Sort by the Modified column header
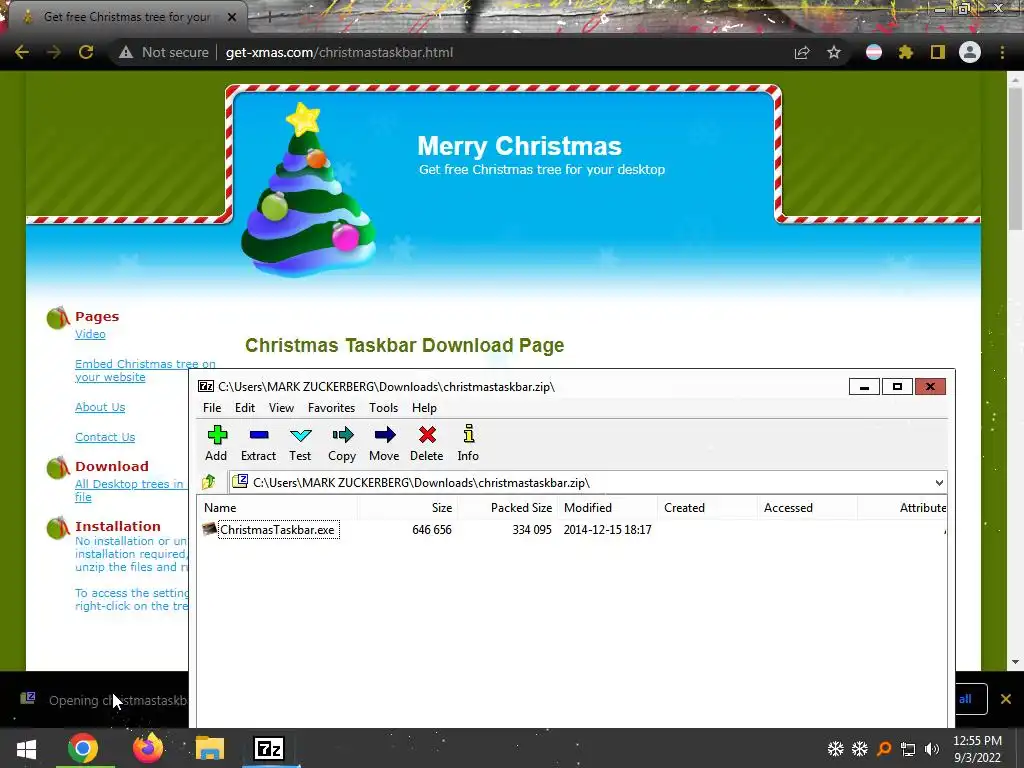 pyautogui.click(x=607, y=507)
